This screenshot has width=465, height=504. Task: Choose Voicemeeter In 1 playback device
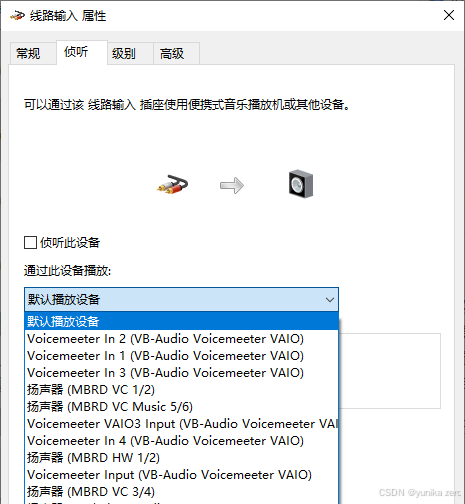click(x=182, y=356)
